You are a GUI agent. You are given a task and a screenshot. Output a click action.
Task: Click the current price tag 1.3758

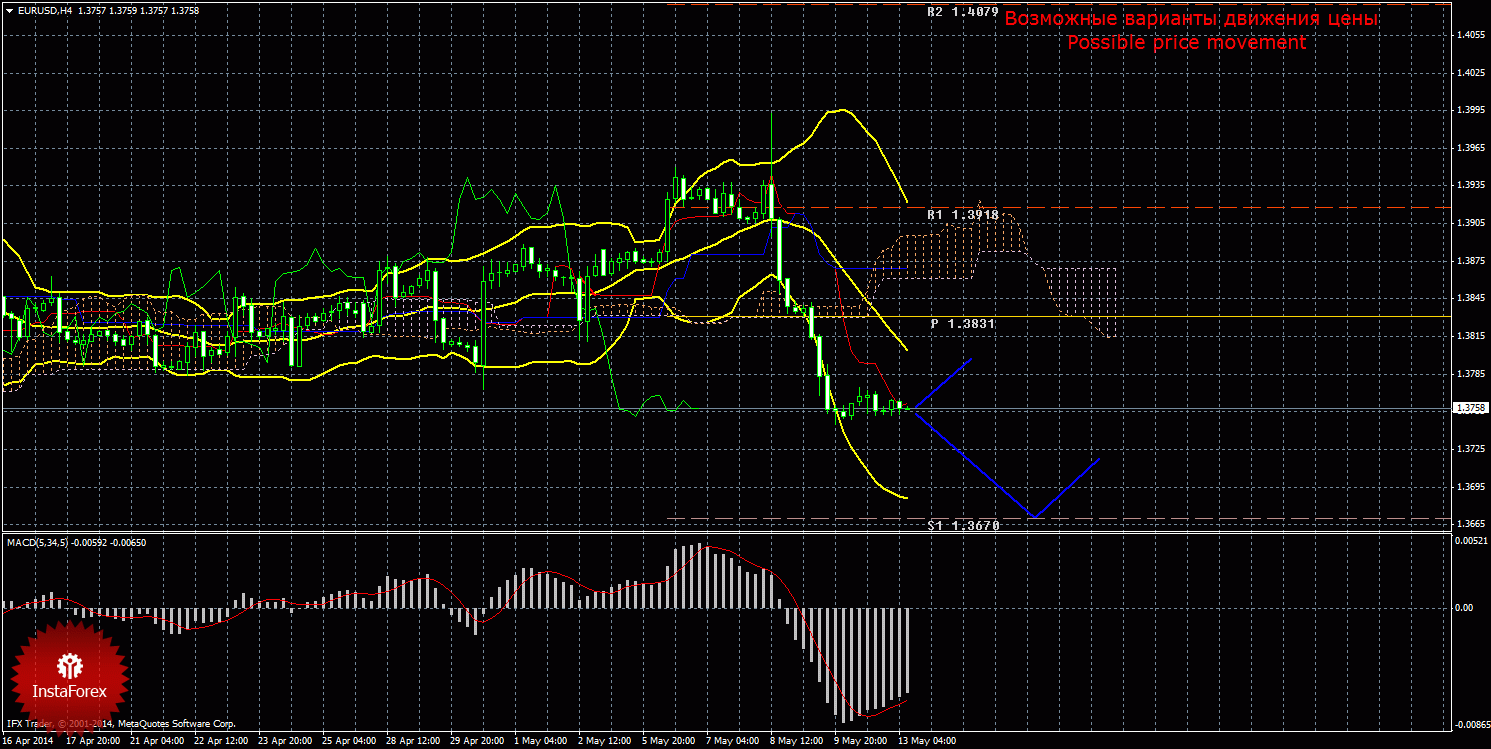point(1470,408)
